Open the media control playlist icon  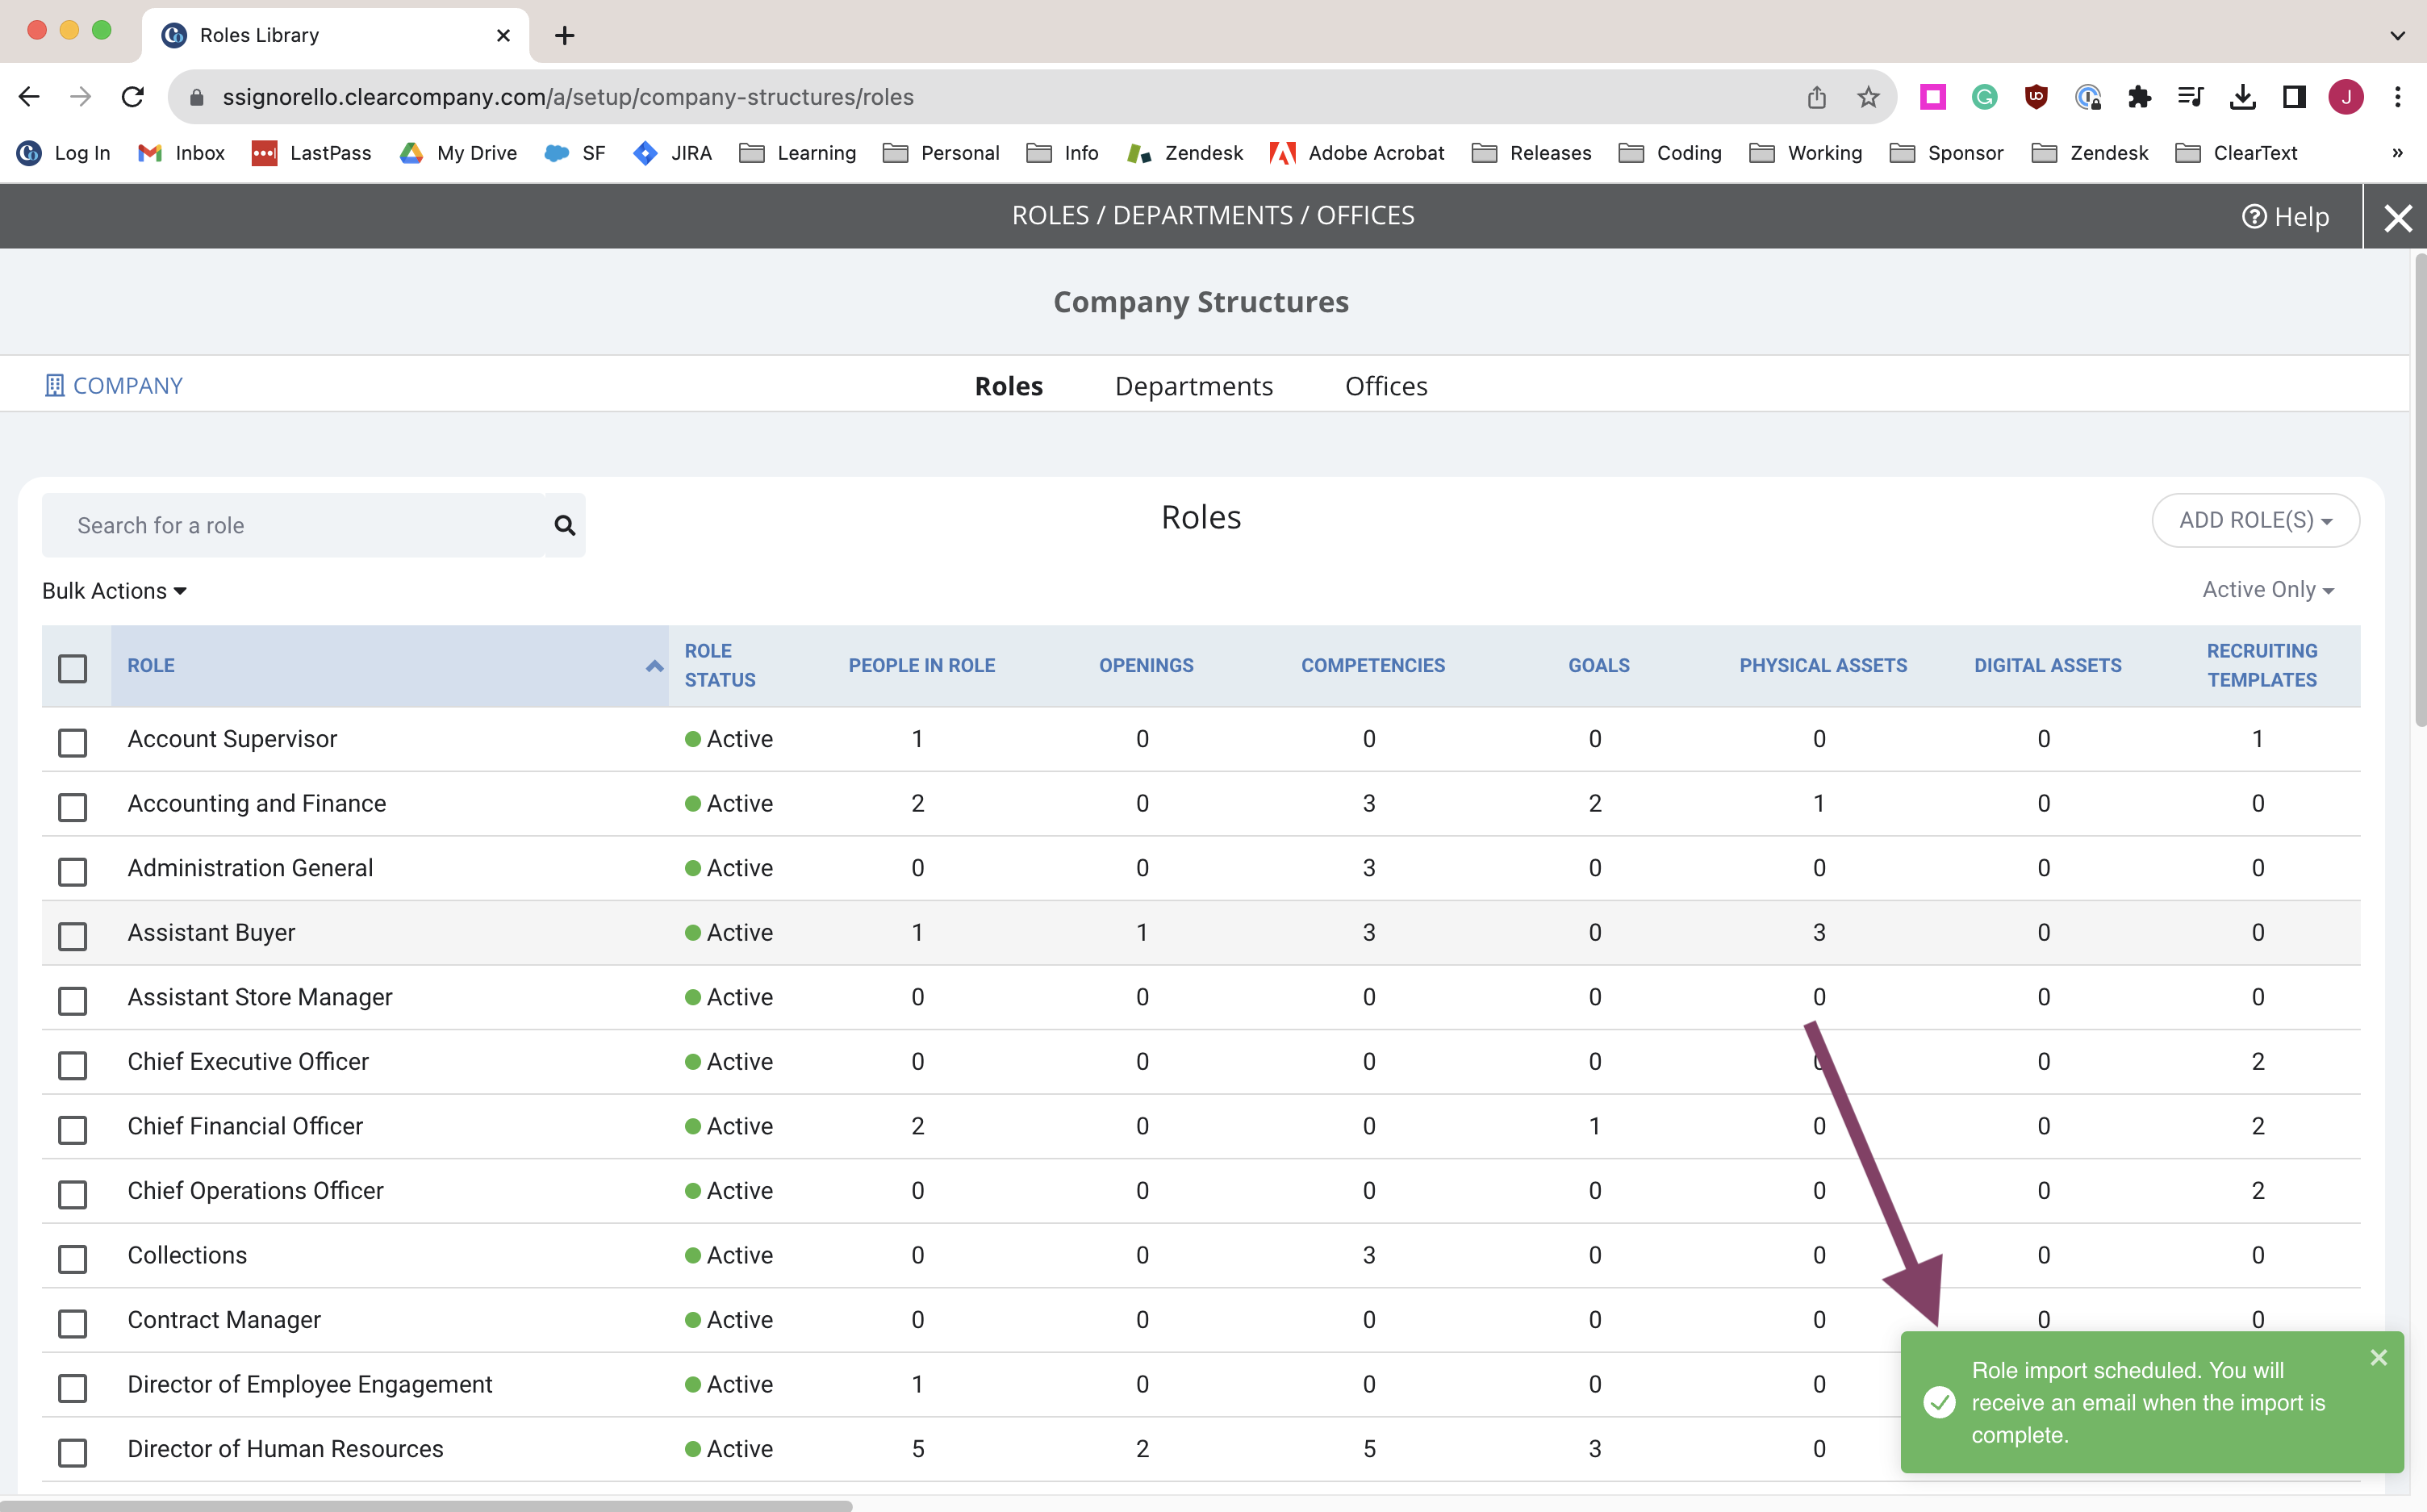(x=2190, y=97)
